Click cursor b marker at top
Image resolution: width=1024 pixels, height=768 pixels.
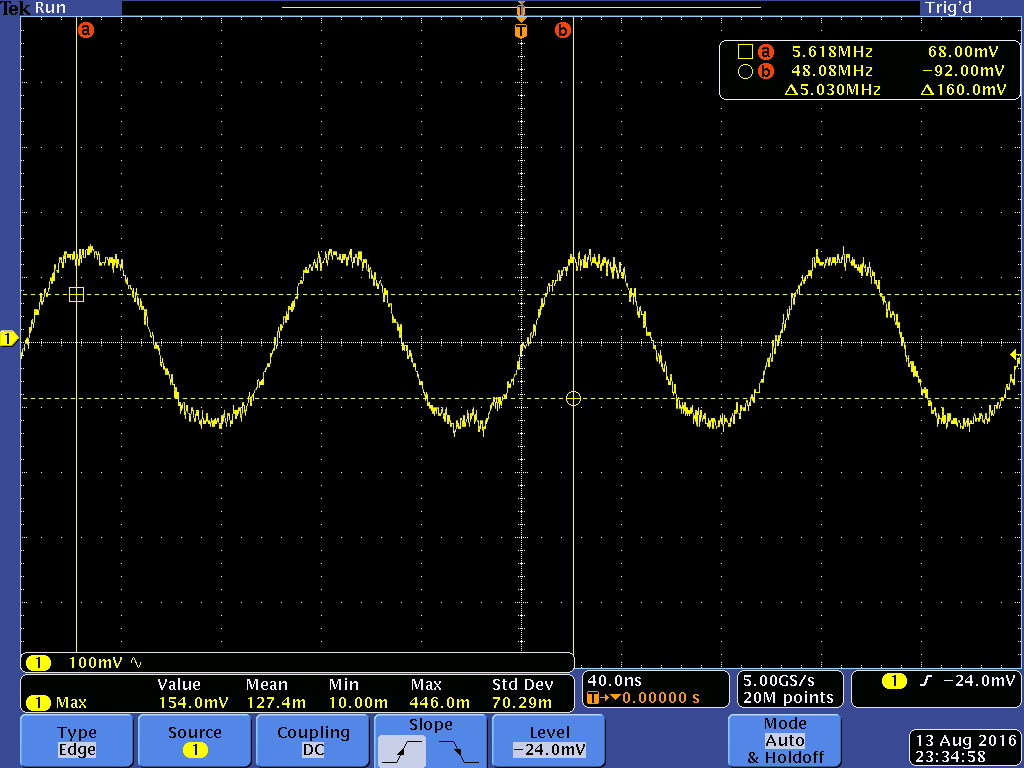[x=562, y=30]
